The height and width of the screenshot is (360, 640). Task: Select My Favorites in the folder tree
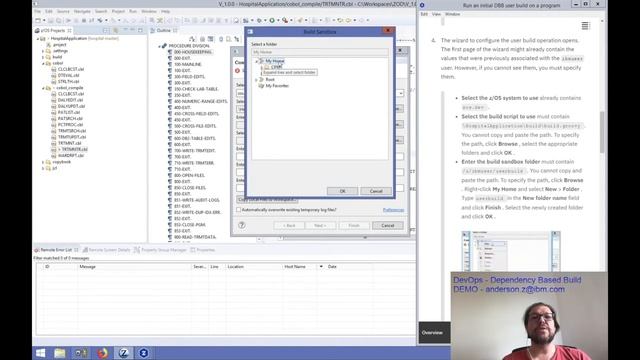277,86
